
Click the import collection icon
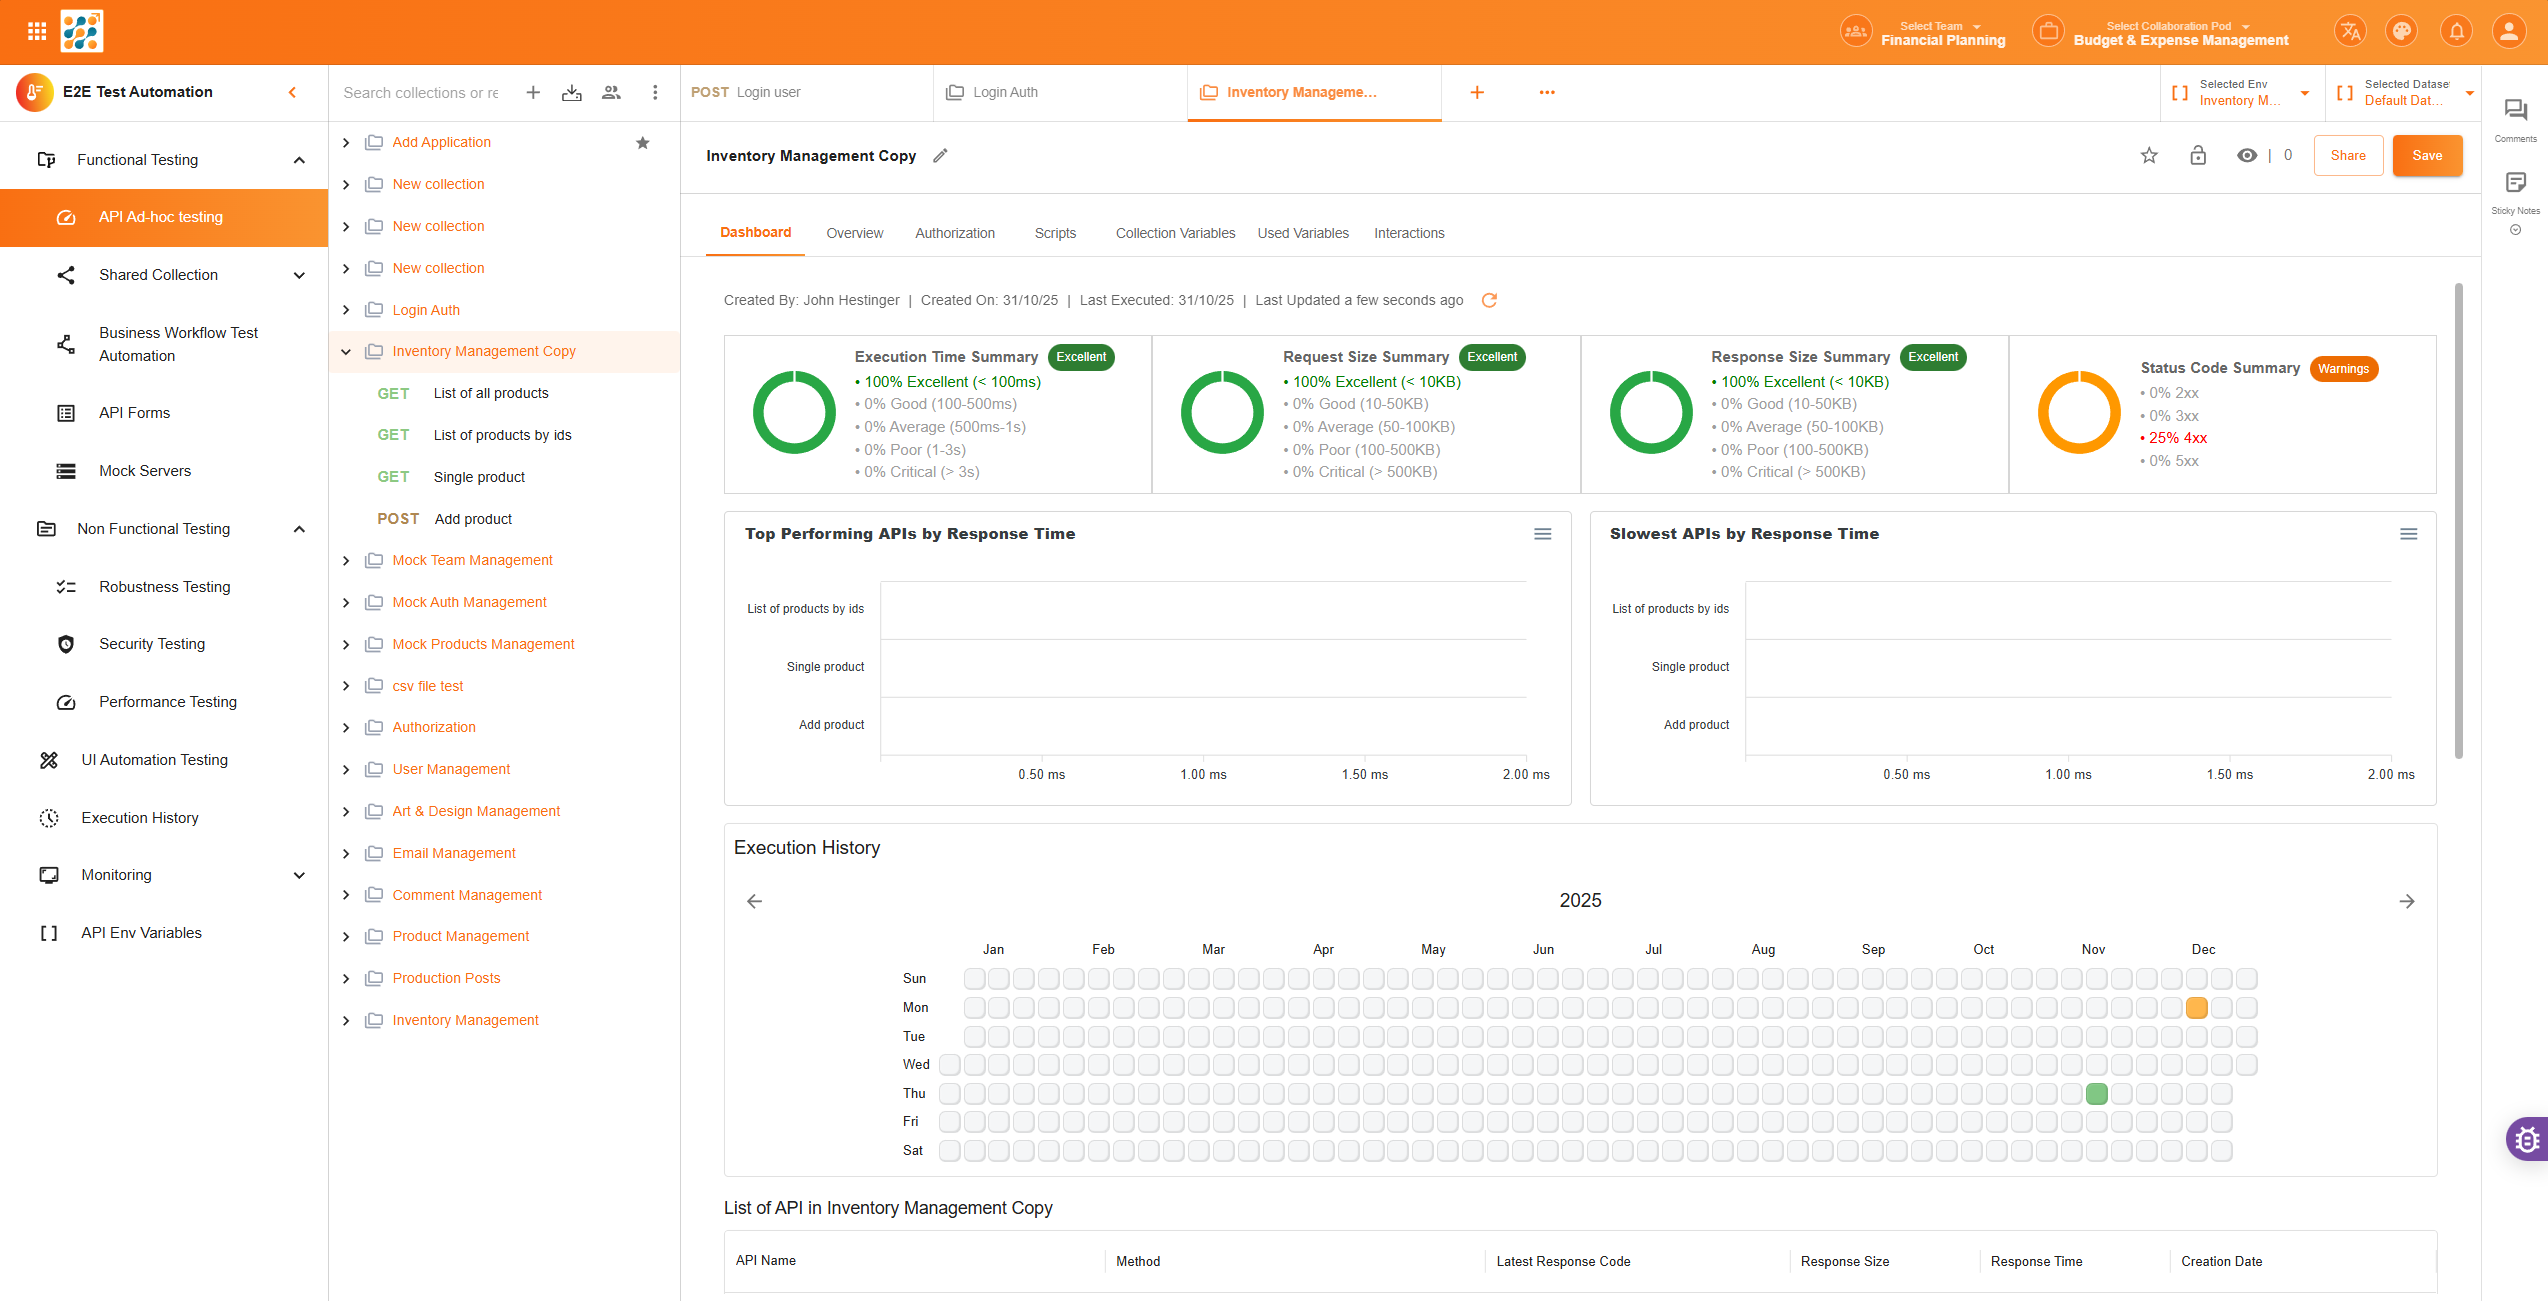coord(572,92)
